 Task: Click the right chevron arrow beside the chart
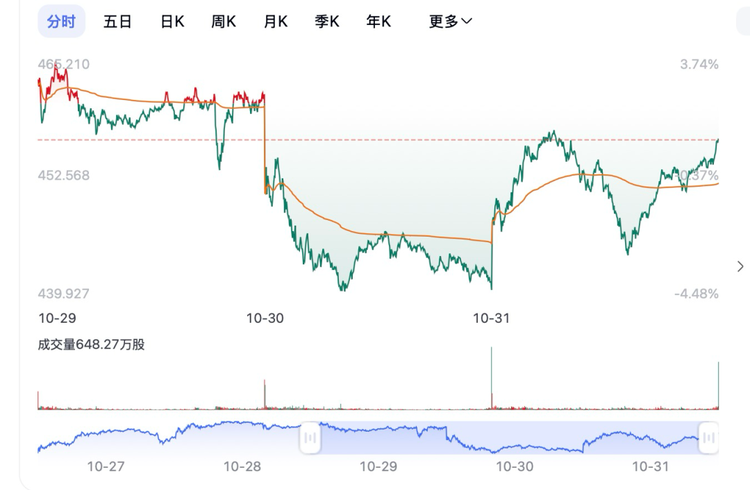(x=740, y=266)
